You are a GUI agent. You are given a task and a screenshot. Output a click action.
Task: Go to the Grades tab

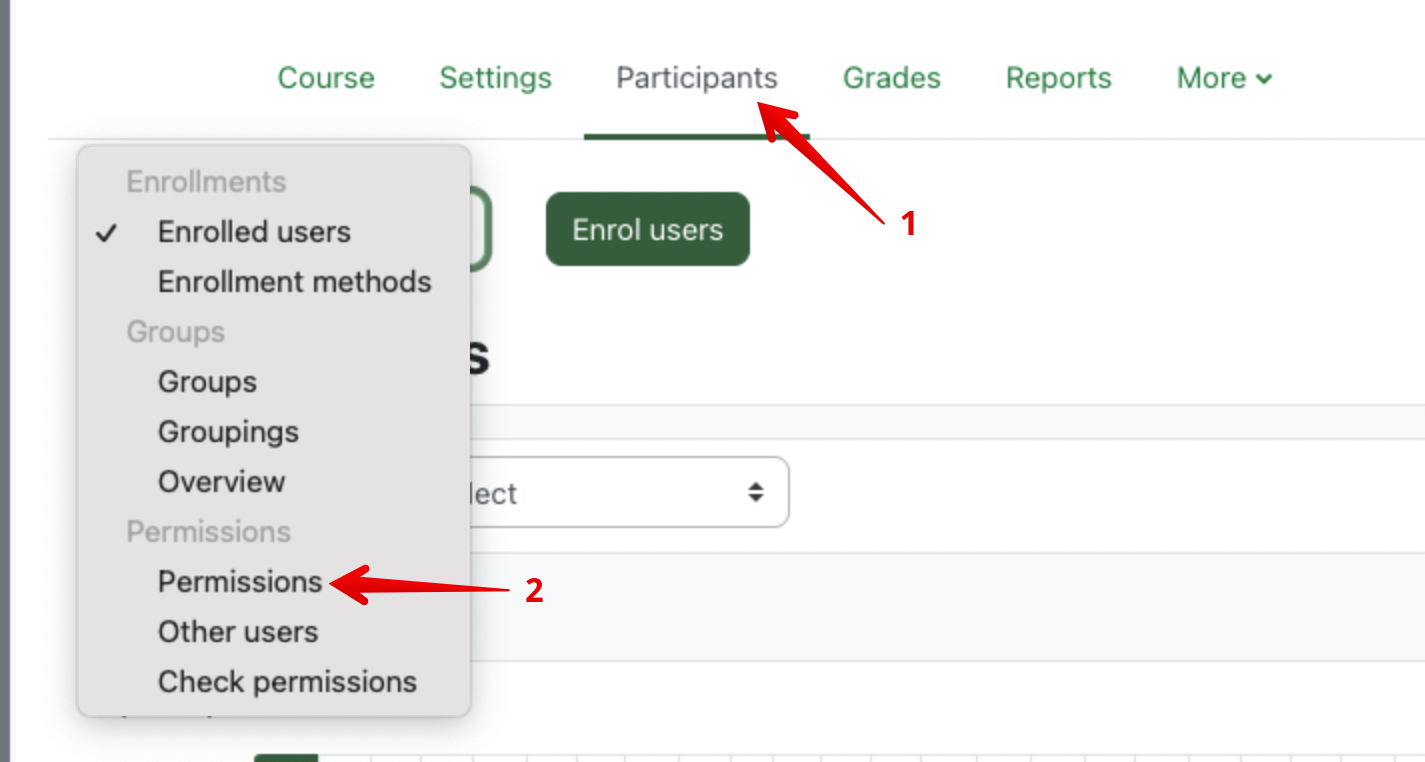891,78
